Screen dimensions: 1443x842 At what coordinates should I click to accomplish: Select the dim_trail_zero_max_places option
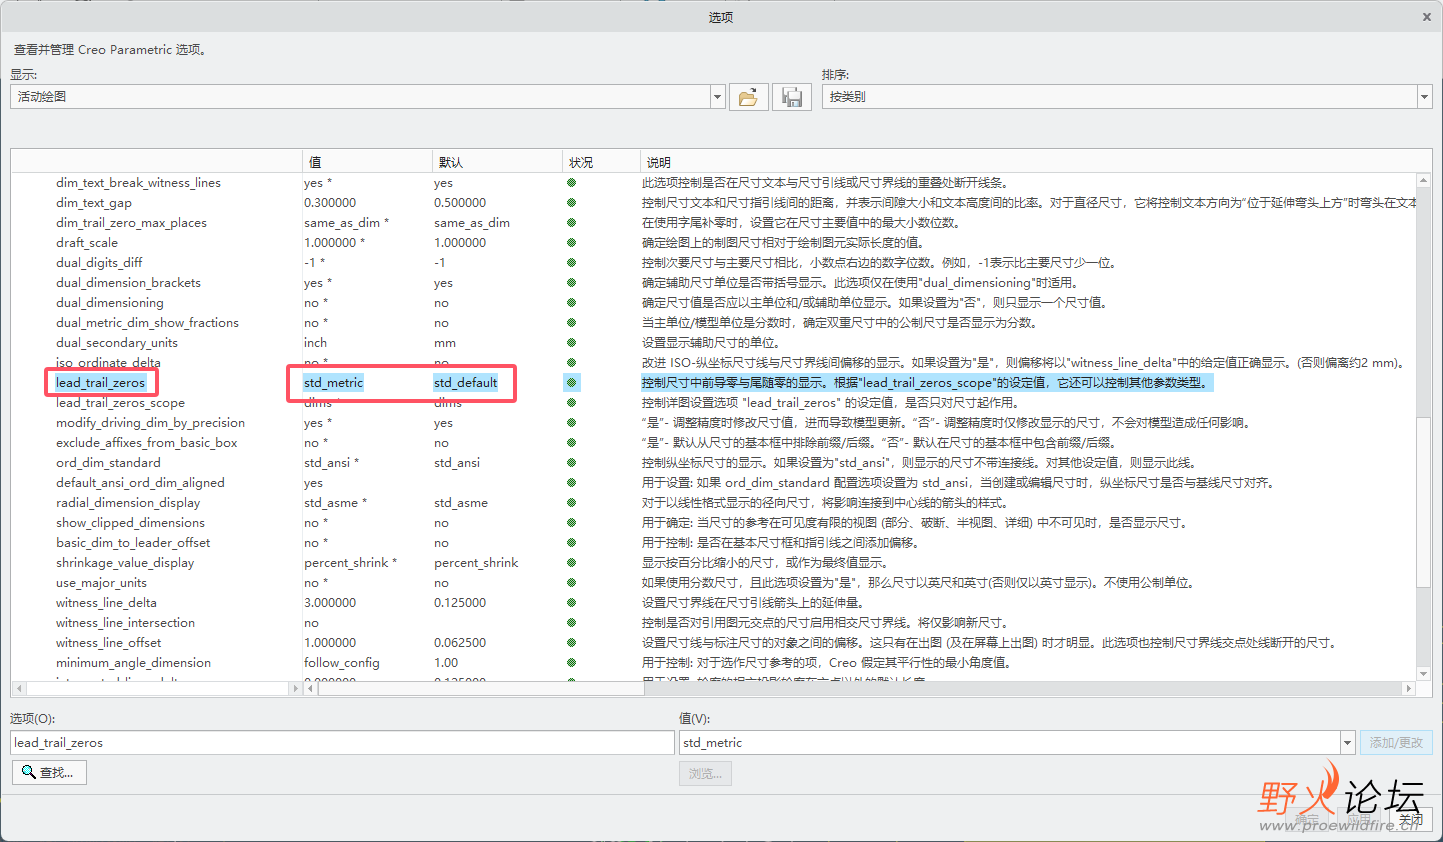[x=131, y=223]
